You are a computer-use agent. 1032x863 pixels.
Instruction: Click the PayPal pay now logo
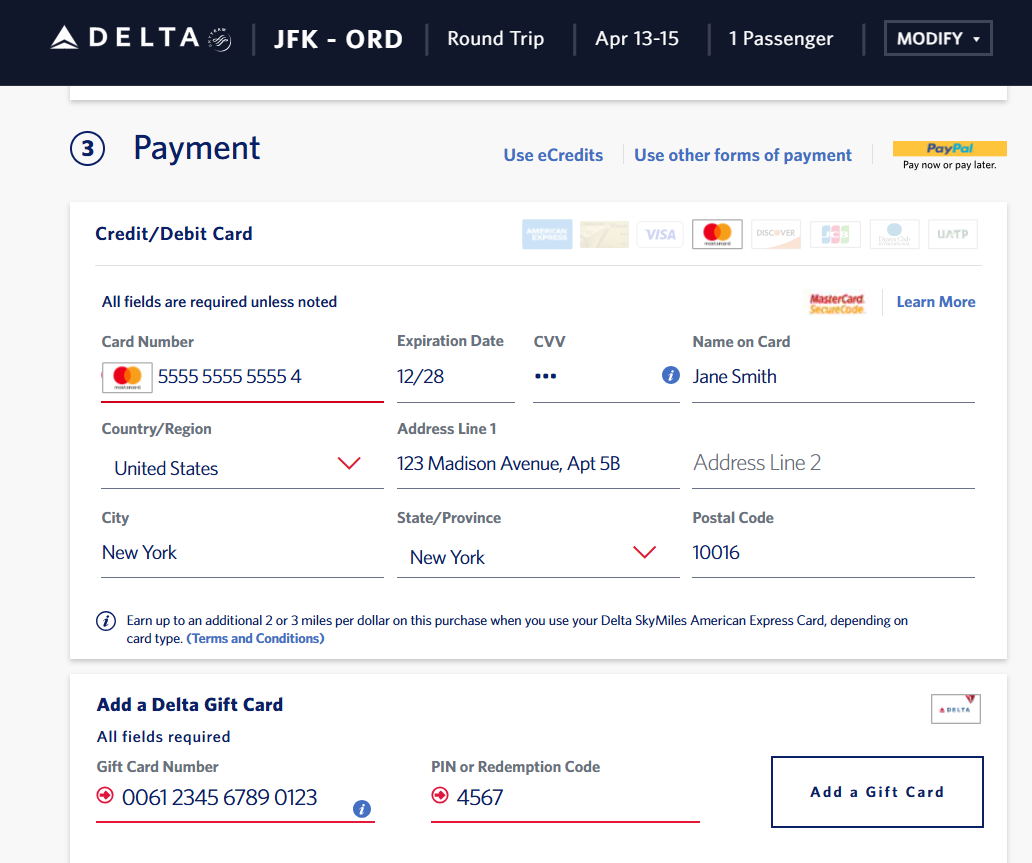(x=949, y=154)
